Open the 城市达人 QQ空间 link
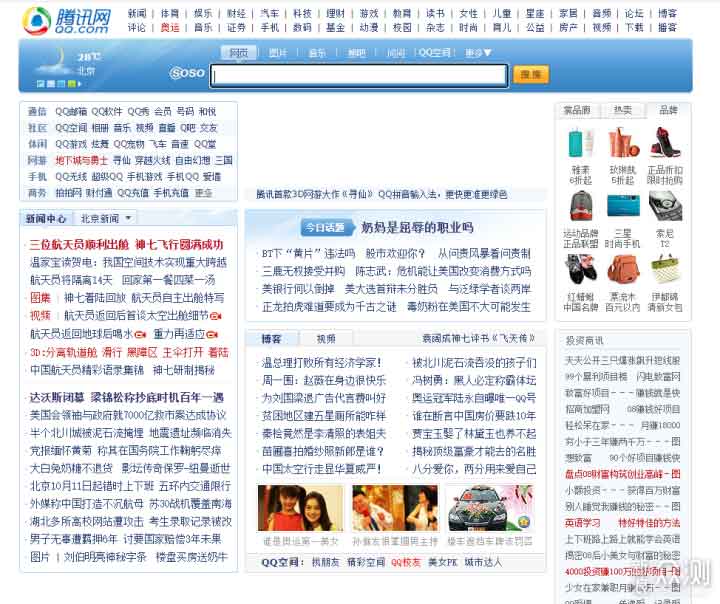This screenshot has width=720, height=604. (483, 562)
